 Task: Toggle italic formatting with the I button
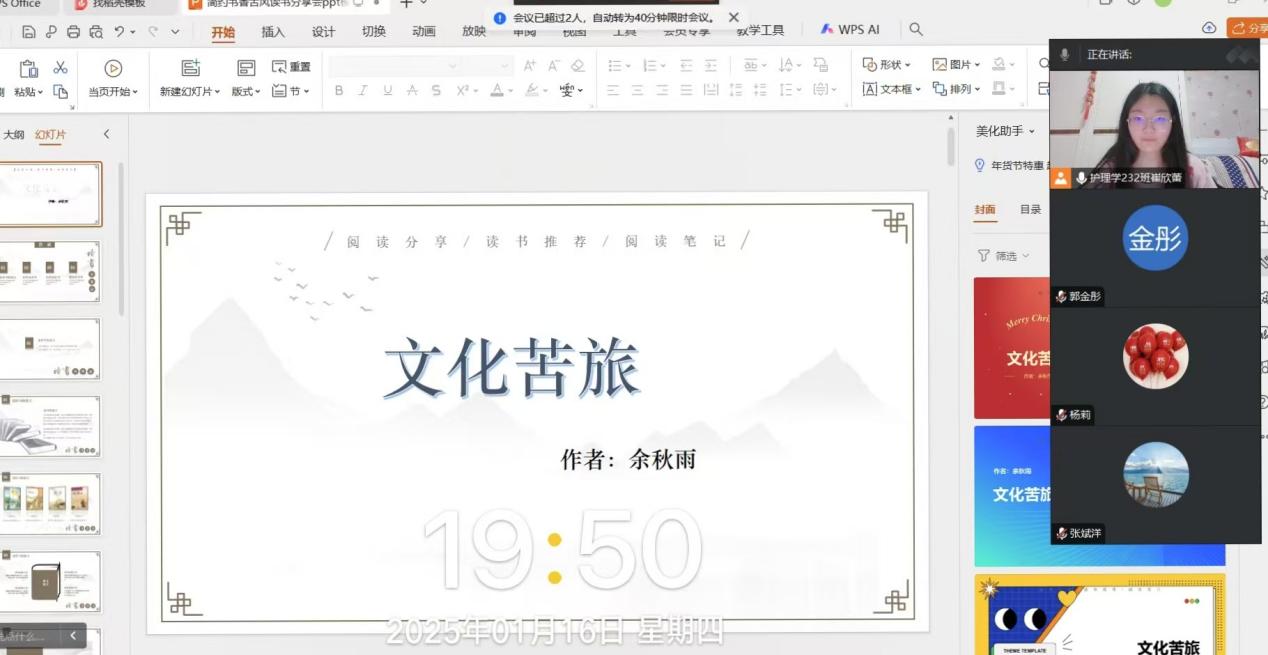tap(362, 91)
